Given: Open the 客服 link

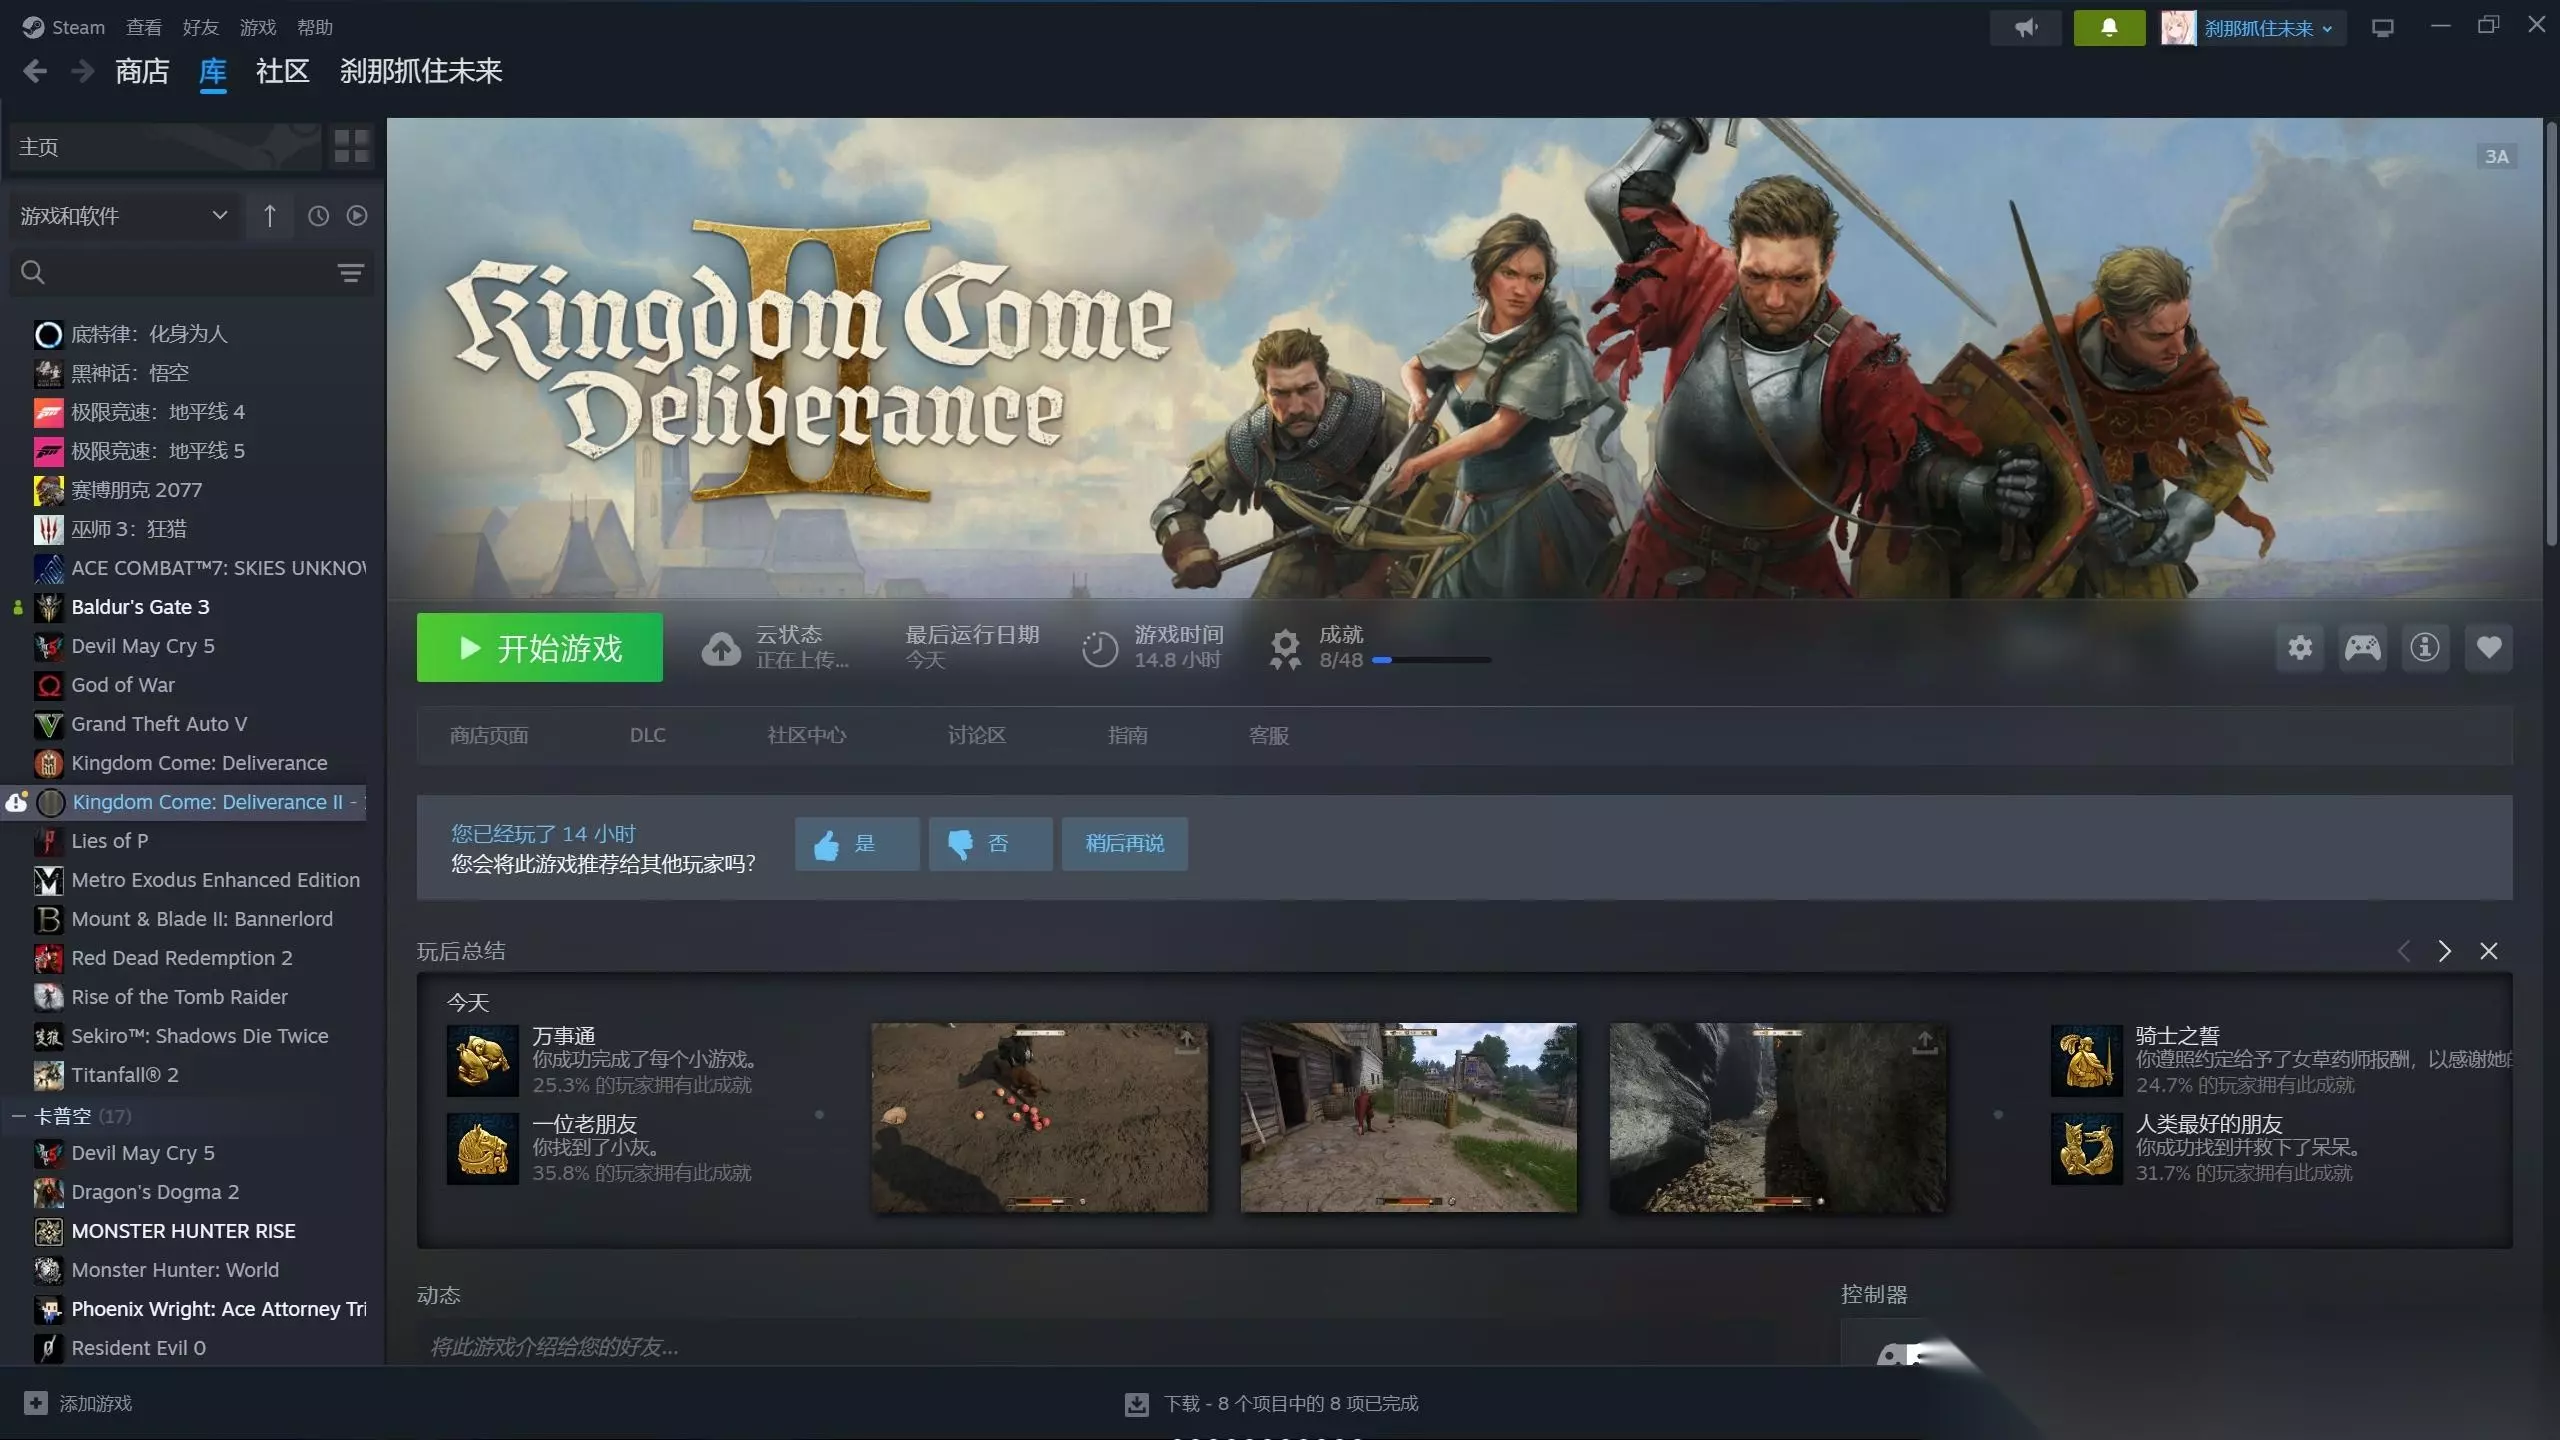Looking at the screenshot, I should [x=1269, y=736].
